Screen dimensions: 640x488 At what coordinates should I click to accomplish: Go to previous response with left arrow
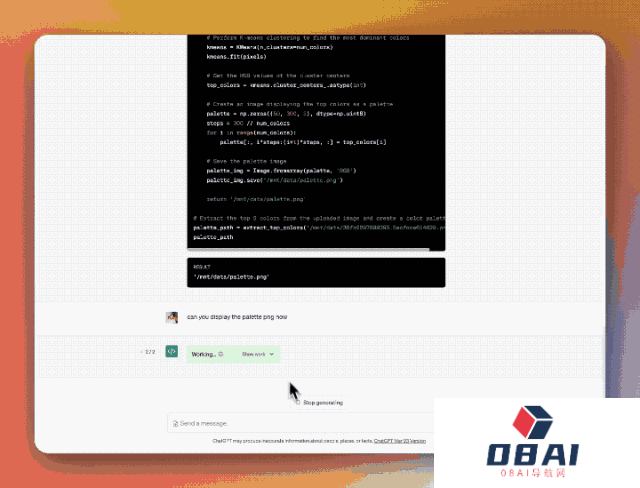pyautogui.click(x=142, y=352)
